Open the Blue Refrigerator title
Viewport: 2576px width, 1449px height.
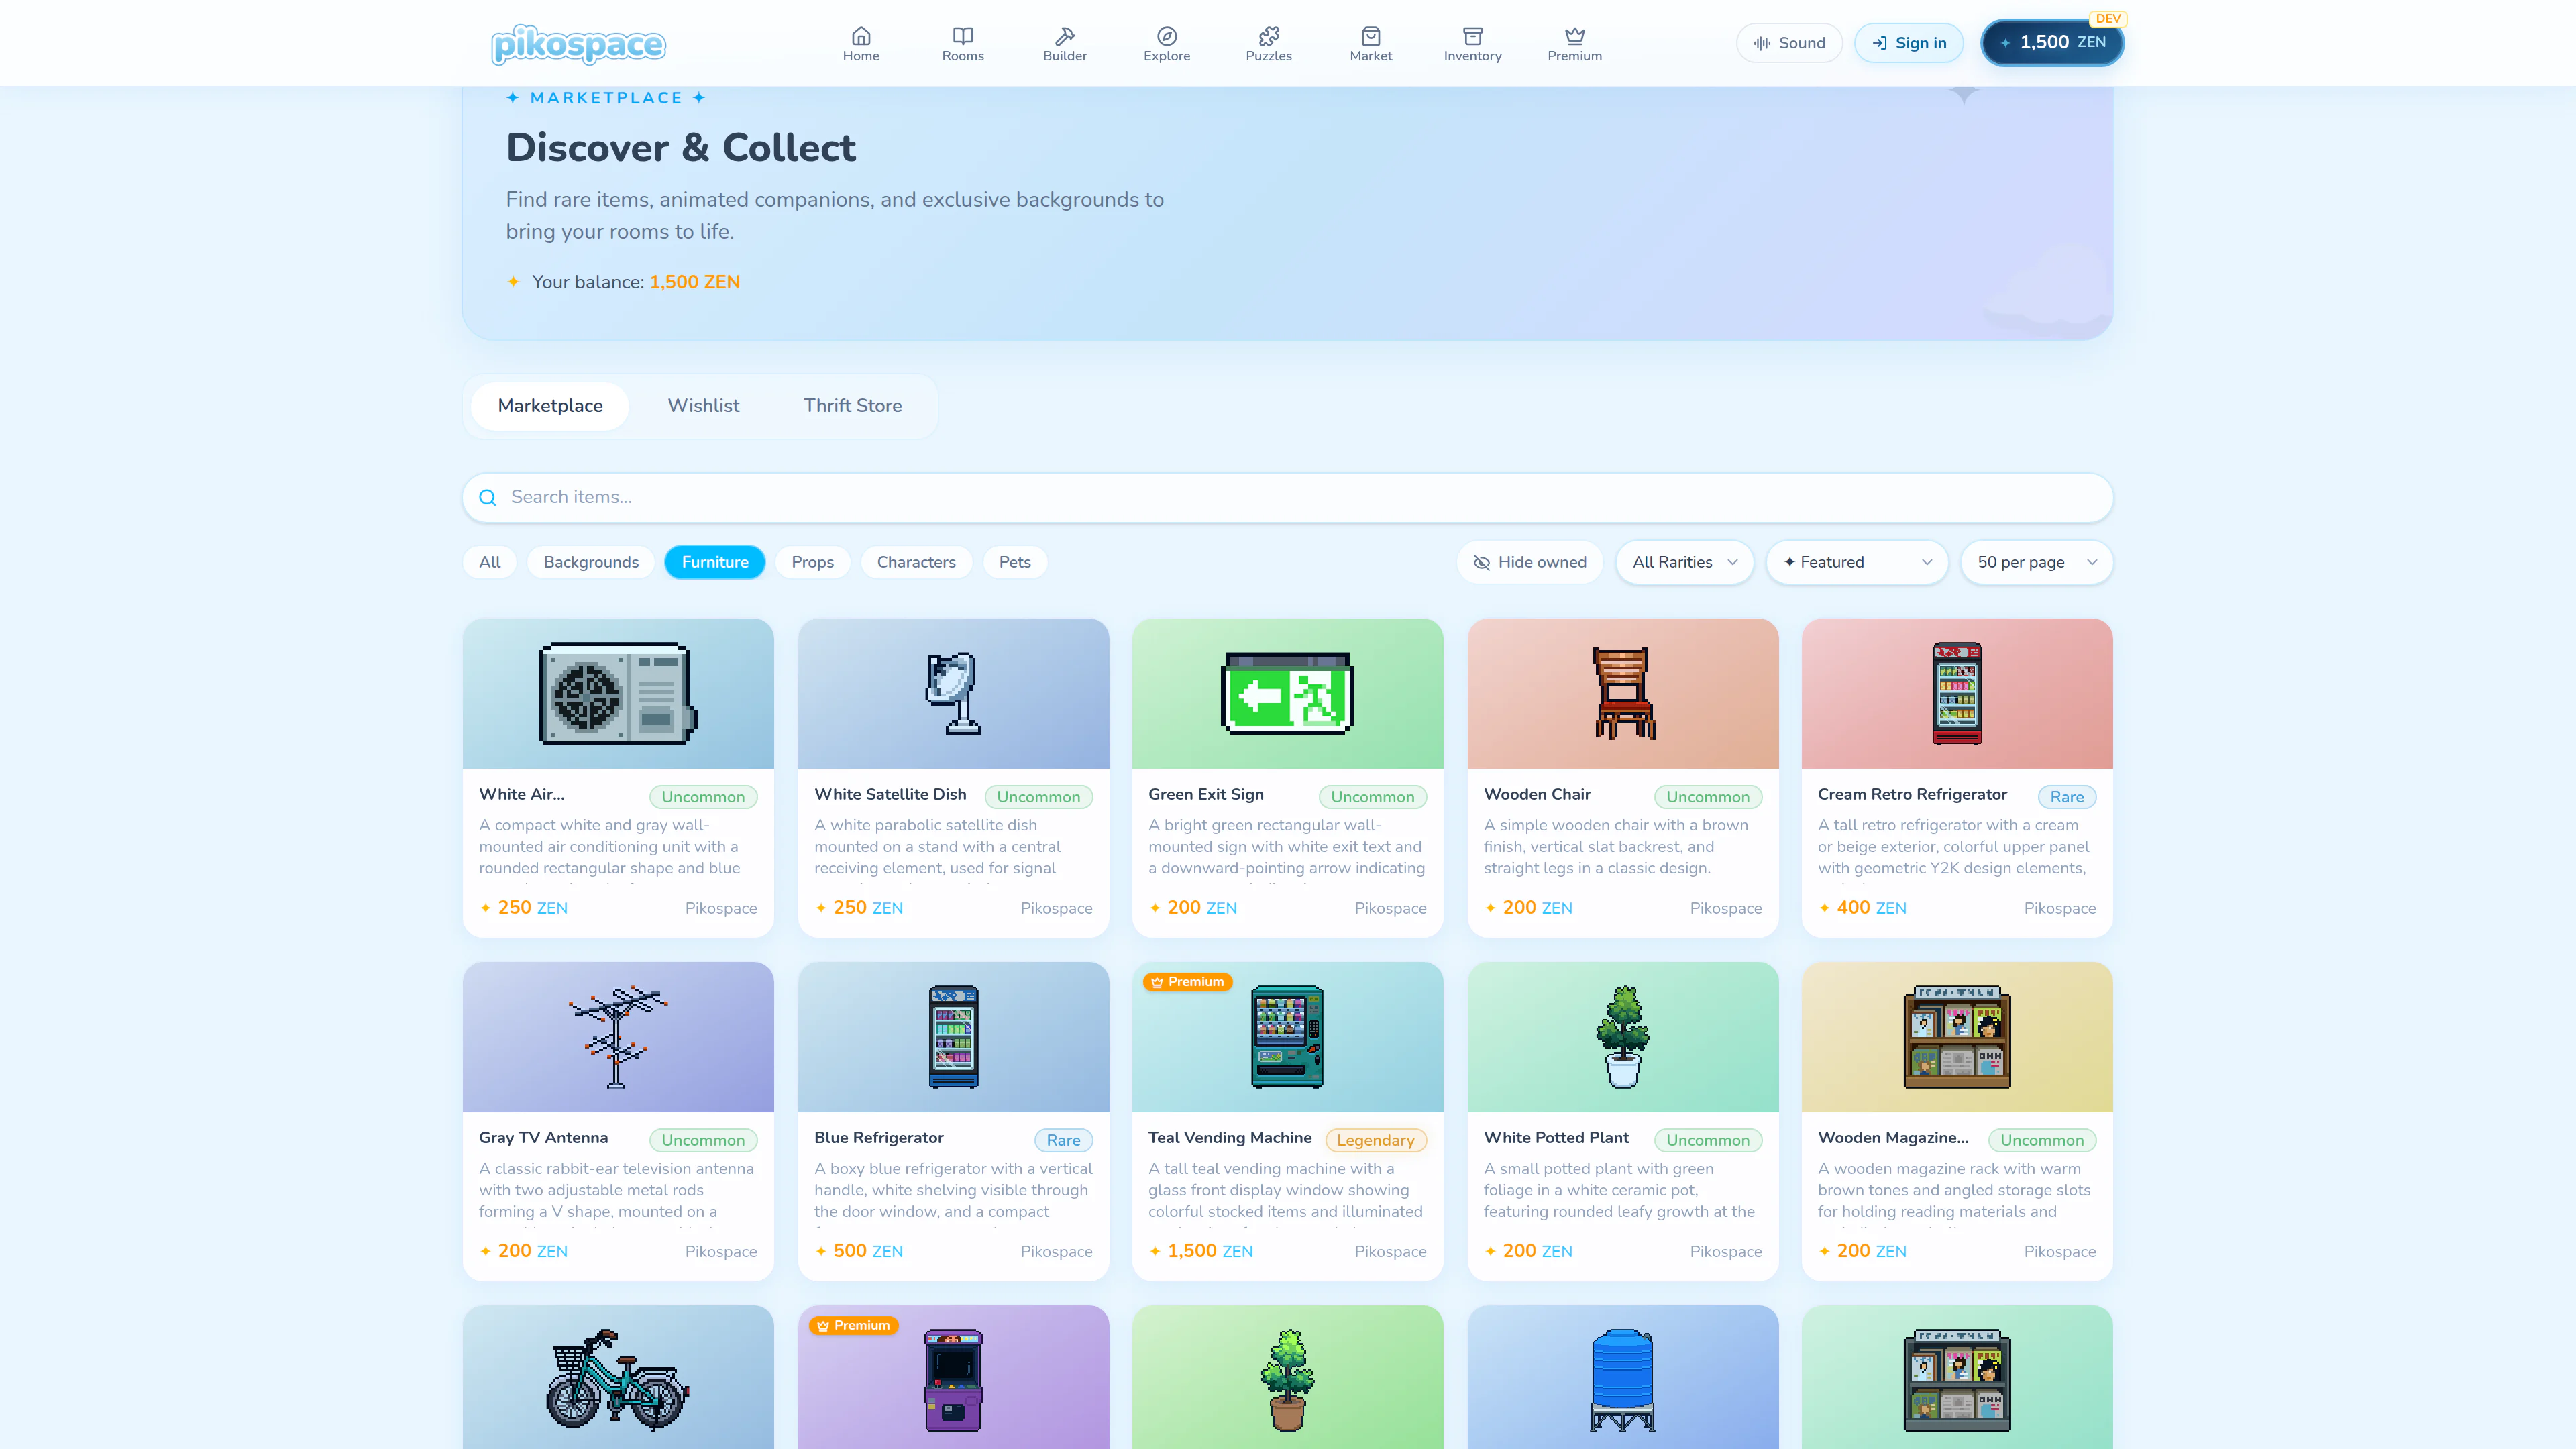tap(879, 1138)
